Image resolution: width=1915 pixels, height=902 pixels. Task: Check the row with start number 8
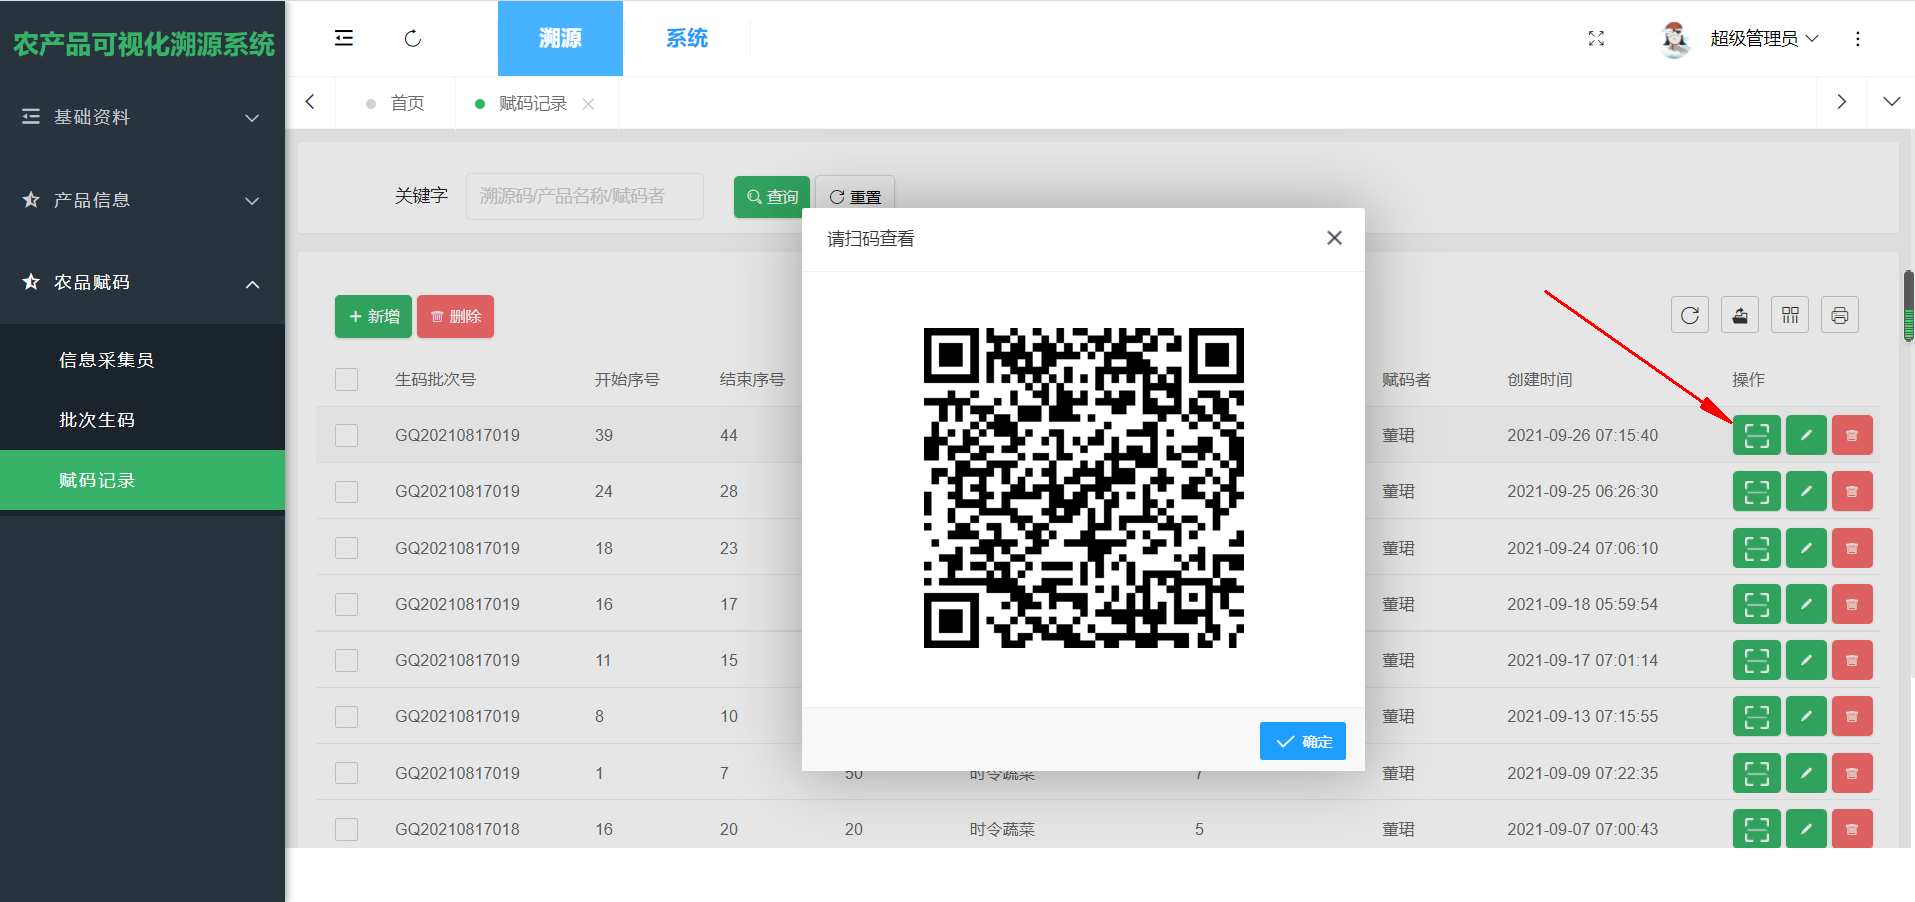point(346,717)
